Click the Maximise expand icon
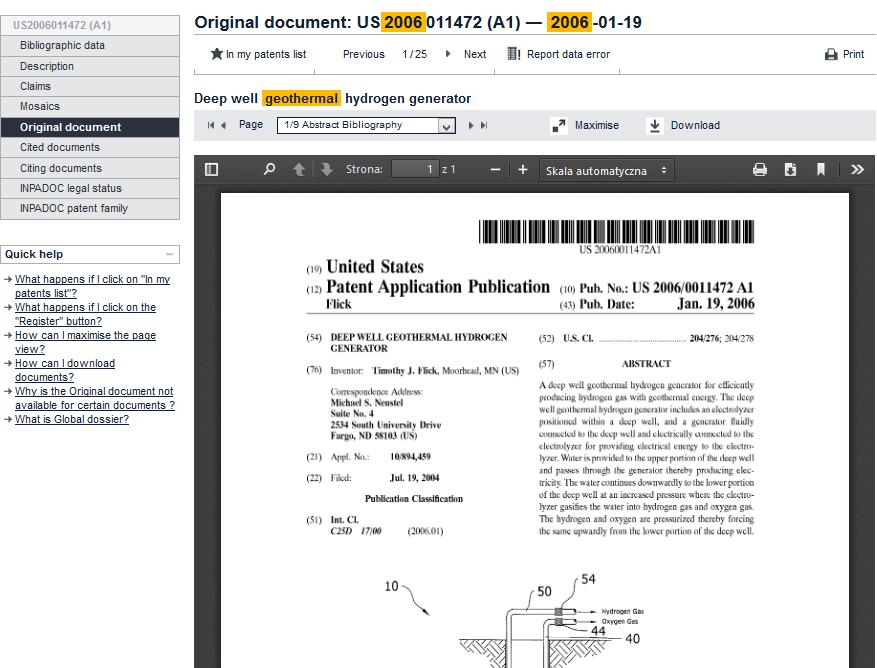Viewport: 877px width, 668px height. click(x=559, y=125)
